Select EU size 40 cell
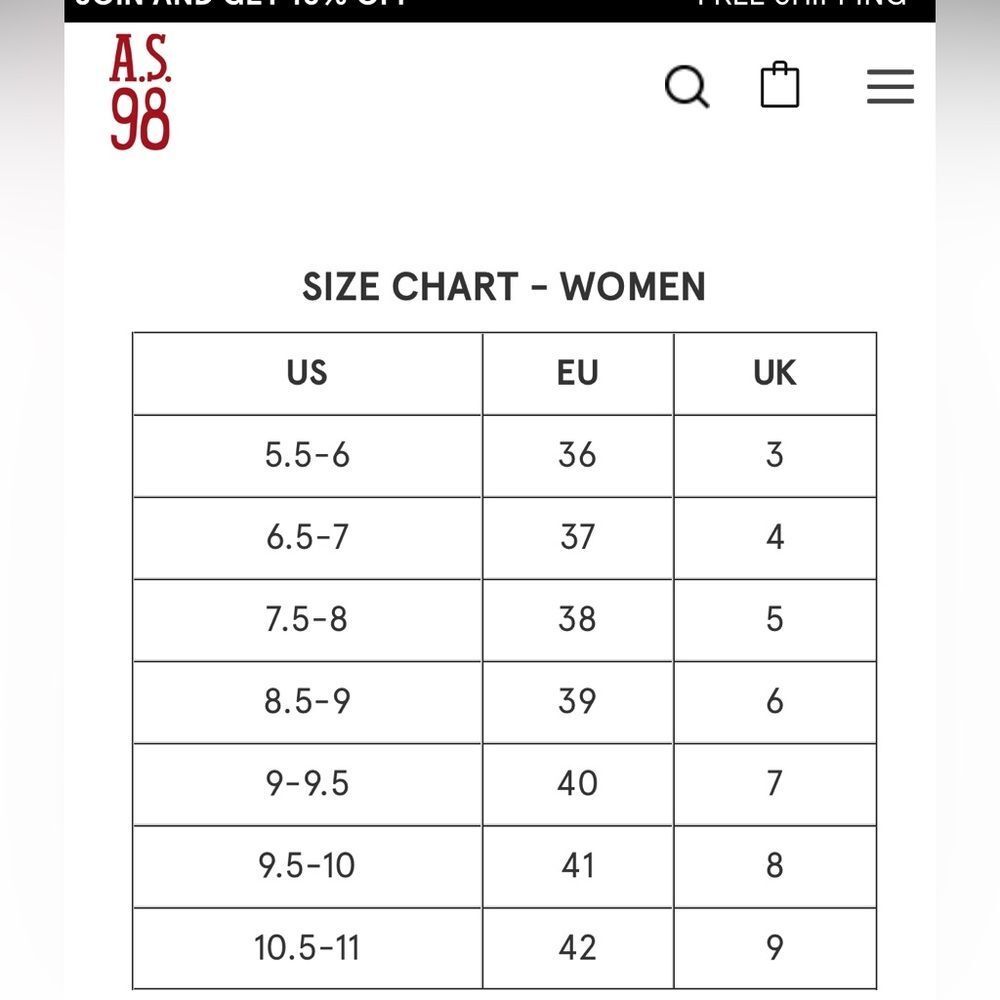The height and width of the screenshot is (1000, 1000). (x=578, y=784)
